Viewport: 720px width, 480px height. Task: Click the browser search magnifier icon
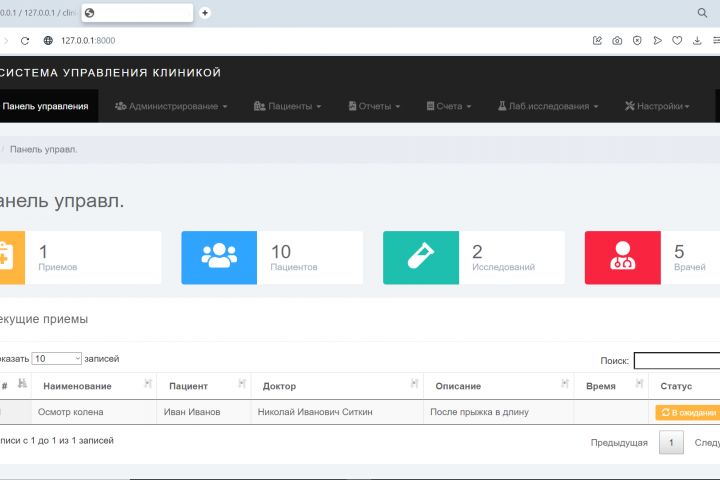tap(702, 13)
